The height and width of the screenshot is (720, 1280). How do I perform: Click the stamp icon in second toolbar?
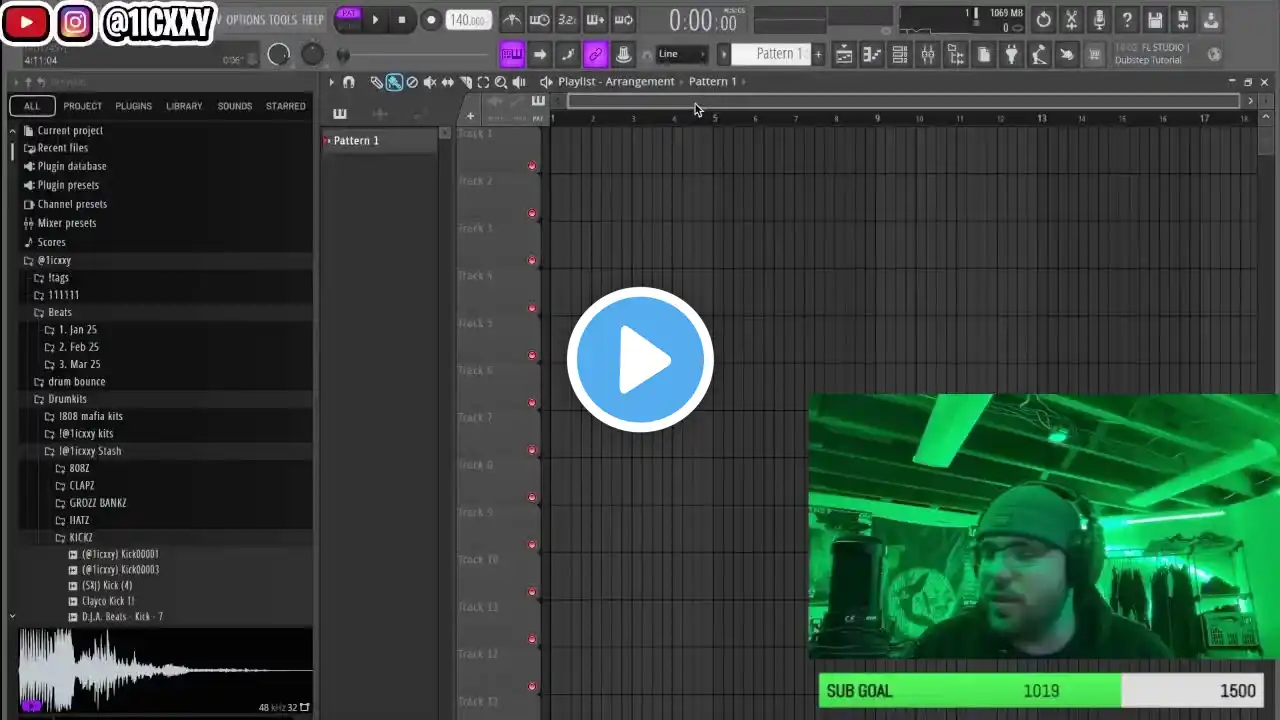click(623, 54)
